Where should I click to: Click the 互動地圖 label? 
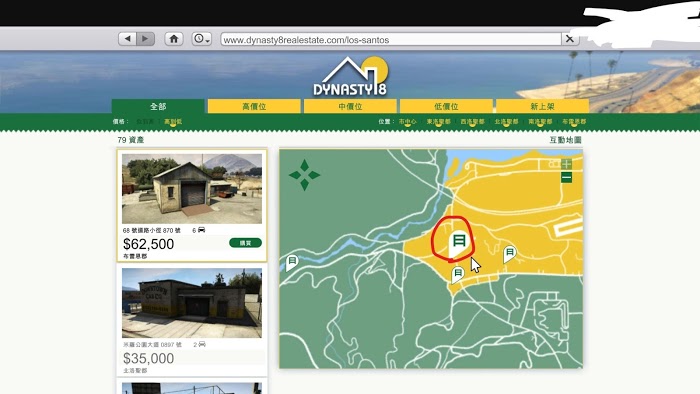[565, 140]
